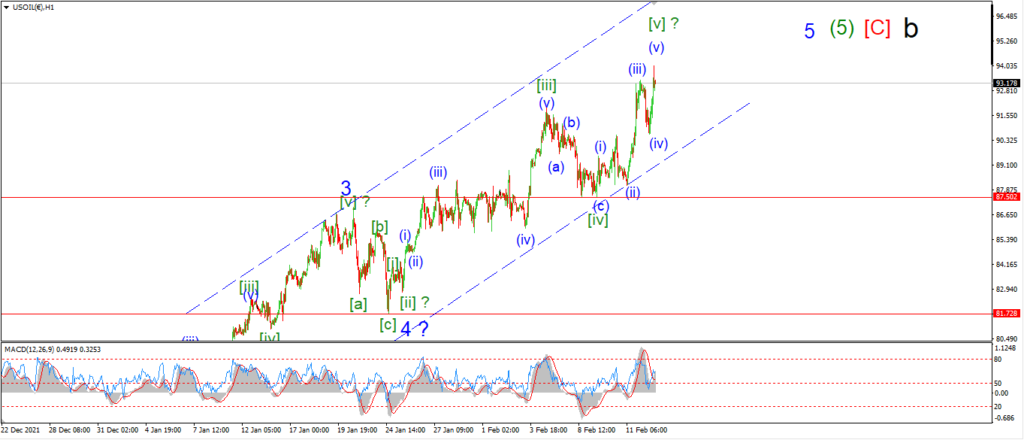Select the red 87.502 price tag
The height and width of the screenshot is (440, 1024).
point(1006,197)
